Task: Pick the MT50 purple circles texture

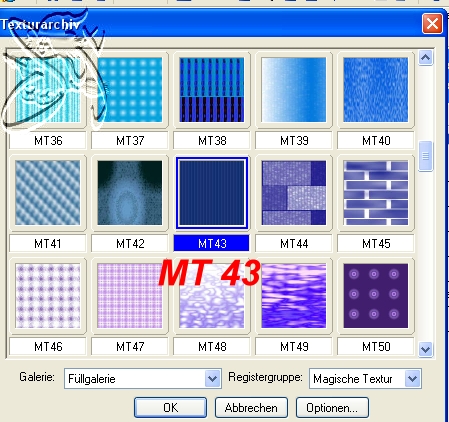Action: click(x=376, y=296)
